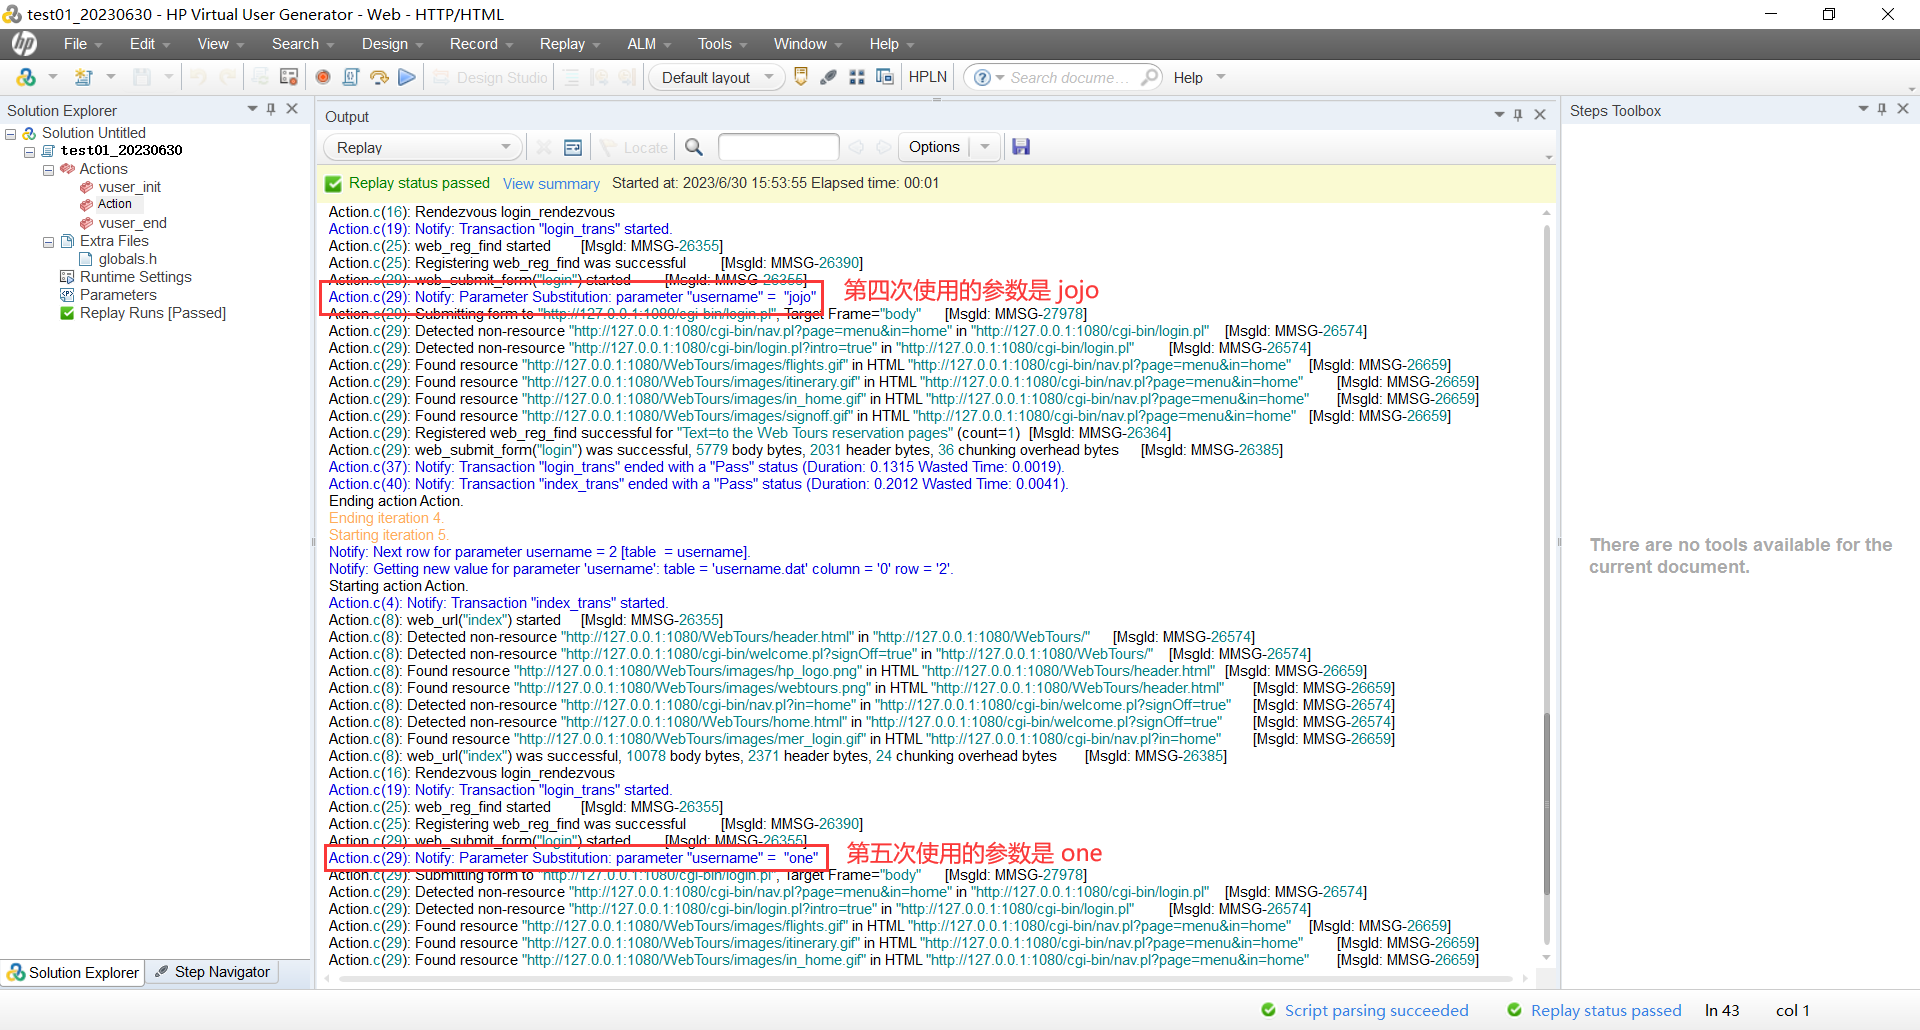Click the Output vertical scrollbar thumb

pyautogui.click(x=1546, y=802)
